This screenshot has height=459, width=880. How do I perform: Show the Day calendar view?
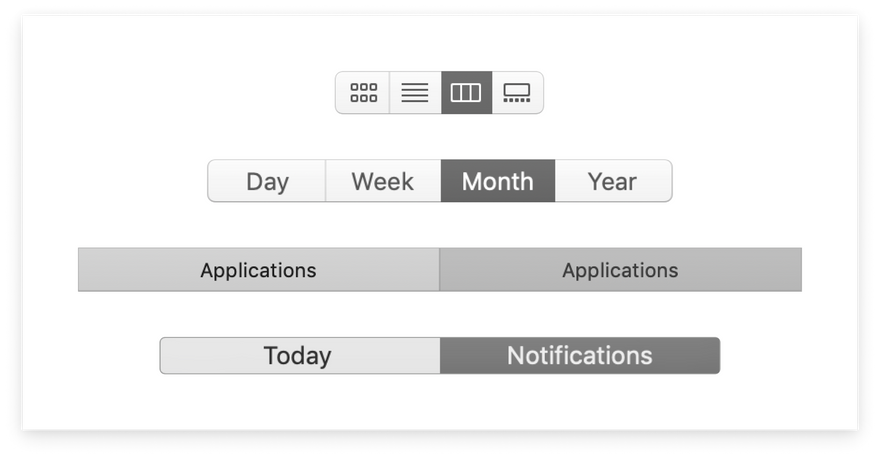tap(267, 181)
